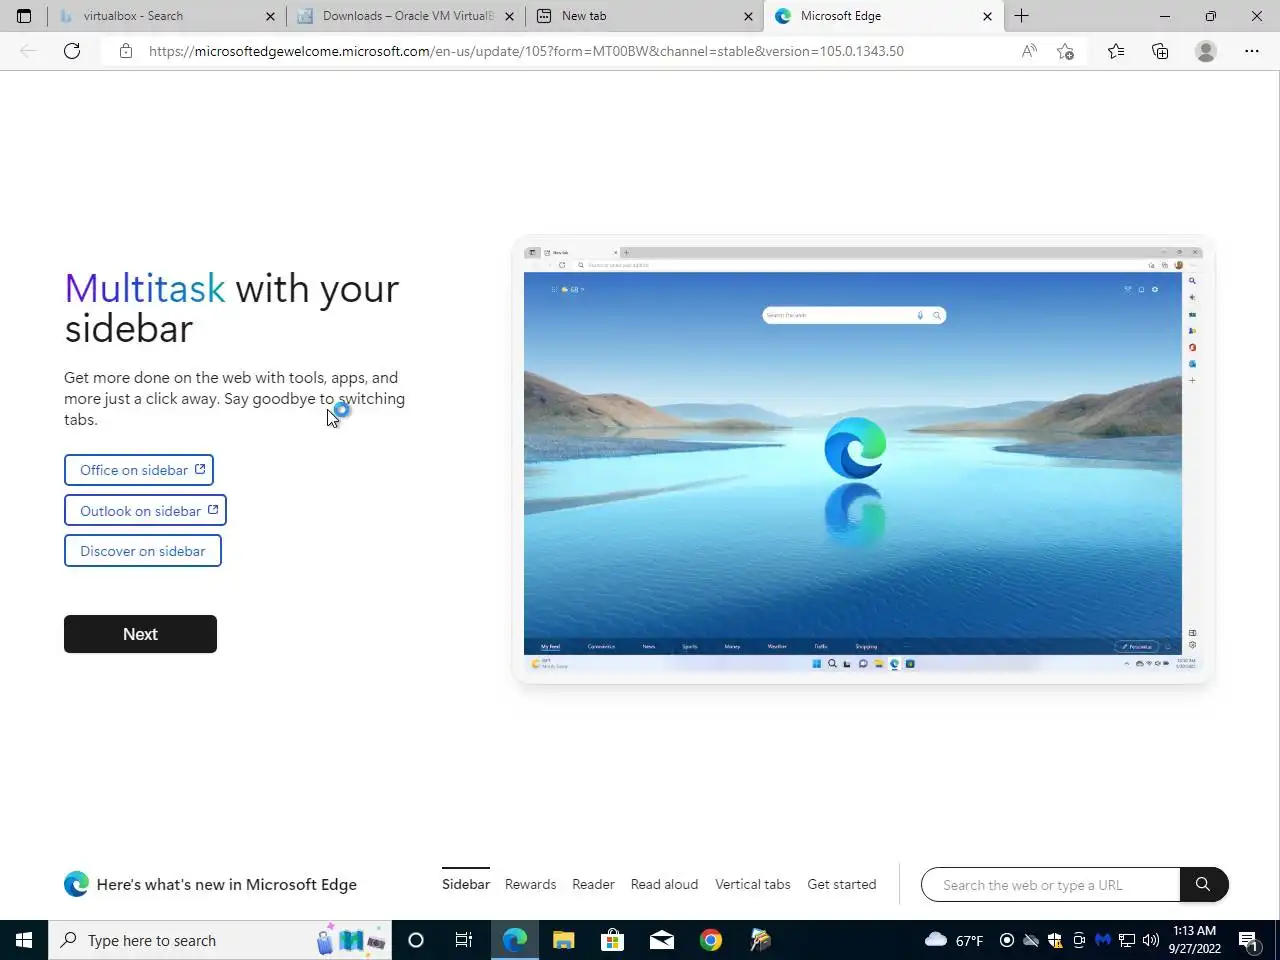Open the Favorites list
Viewport: 1280px width, 960px height.
(x=1116, y=51)
